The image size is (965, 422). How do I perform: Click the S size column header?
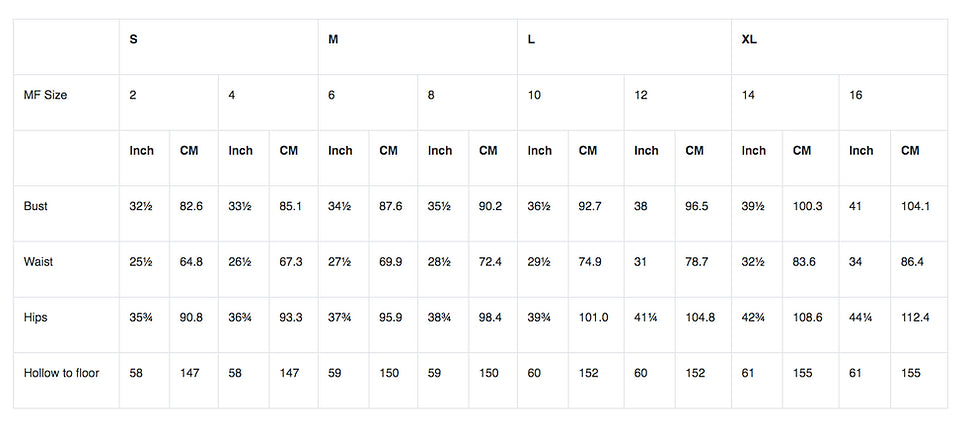click(218, 47)
